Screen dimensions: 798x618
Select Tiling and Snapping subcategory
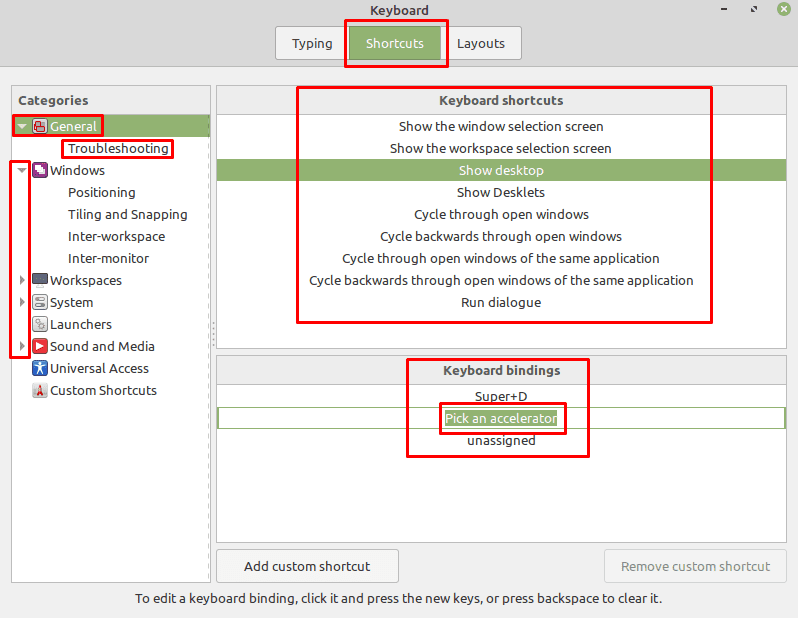pos(128,214)
